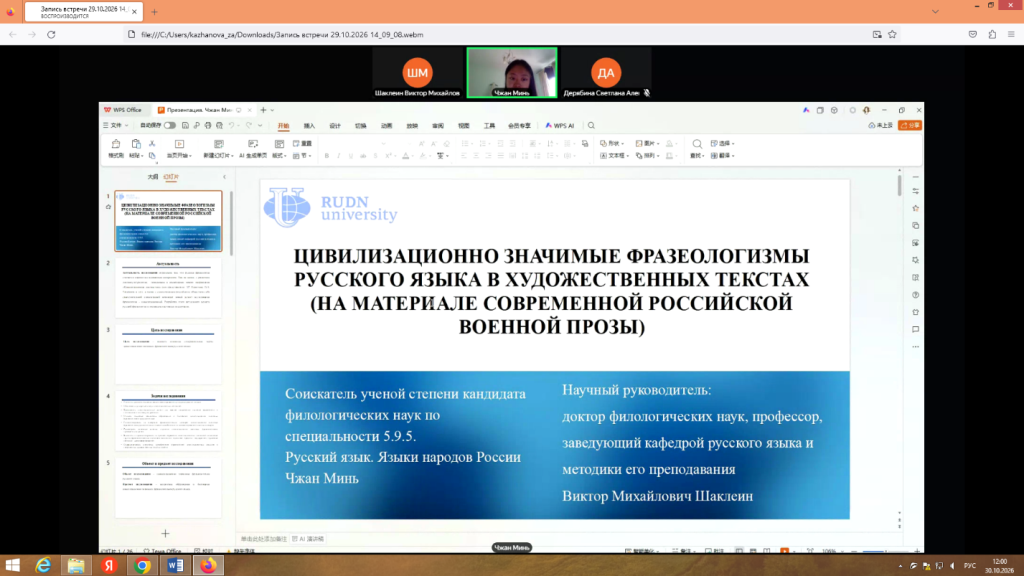This screenshot has height=576, width=1024.
Task: Open Yandex browser from the taskbar
Action: click(109, 566)
